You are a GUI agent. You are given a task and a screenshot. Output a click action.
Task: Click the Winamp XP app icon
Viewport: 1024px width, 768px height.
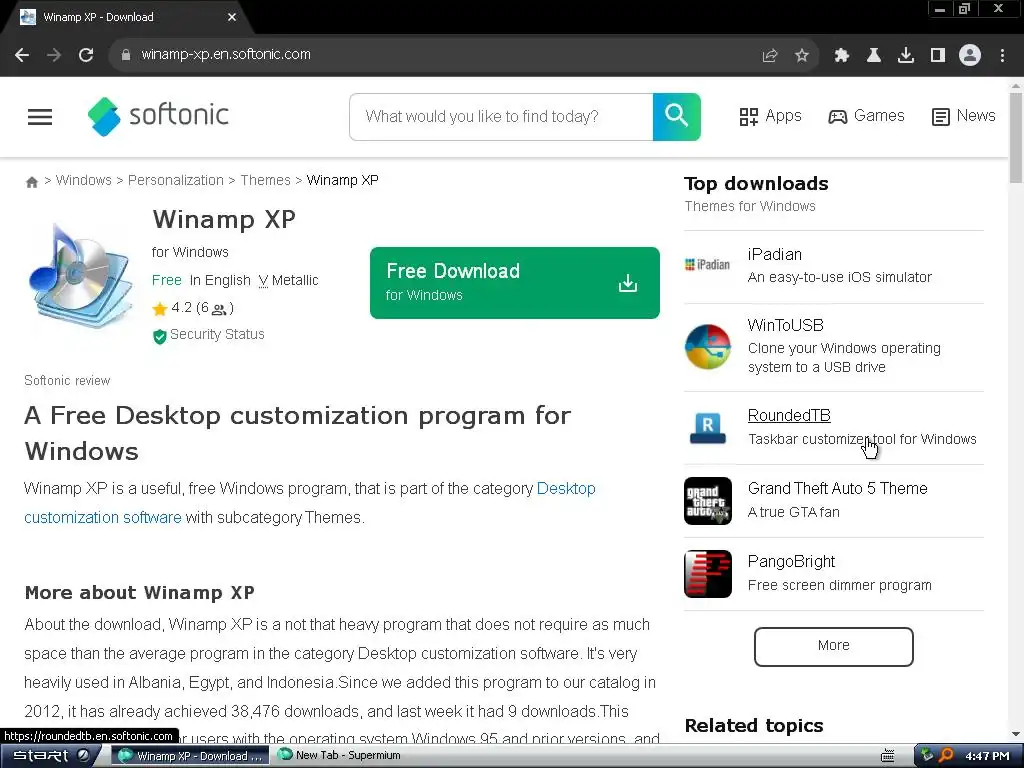click(x=80, y=275)
